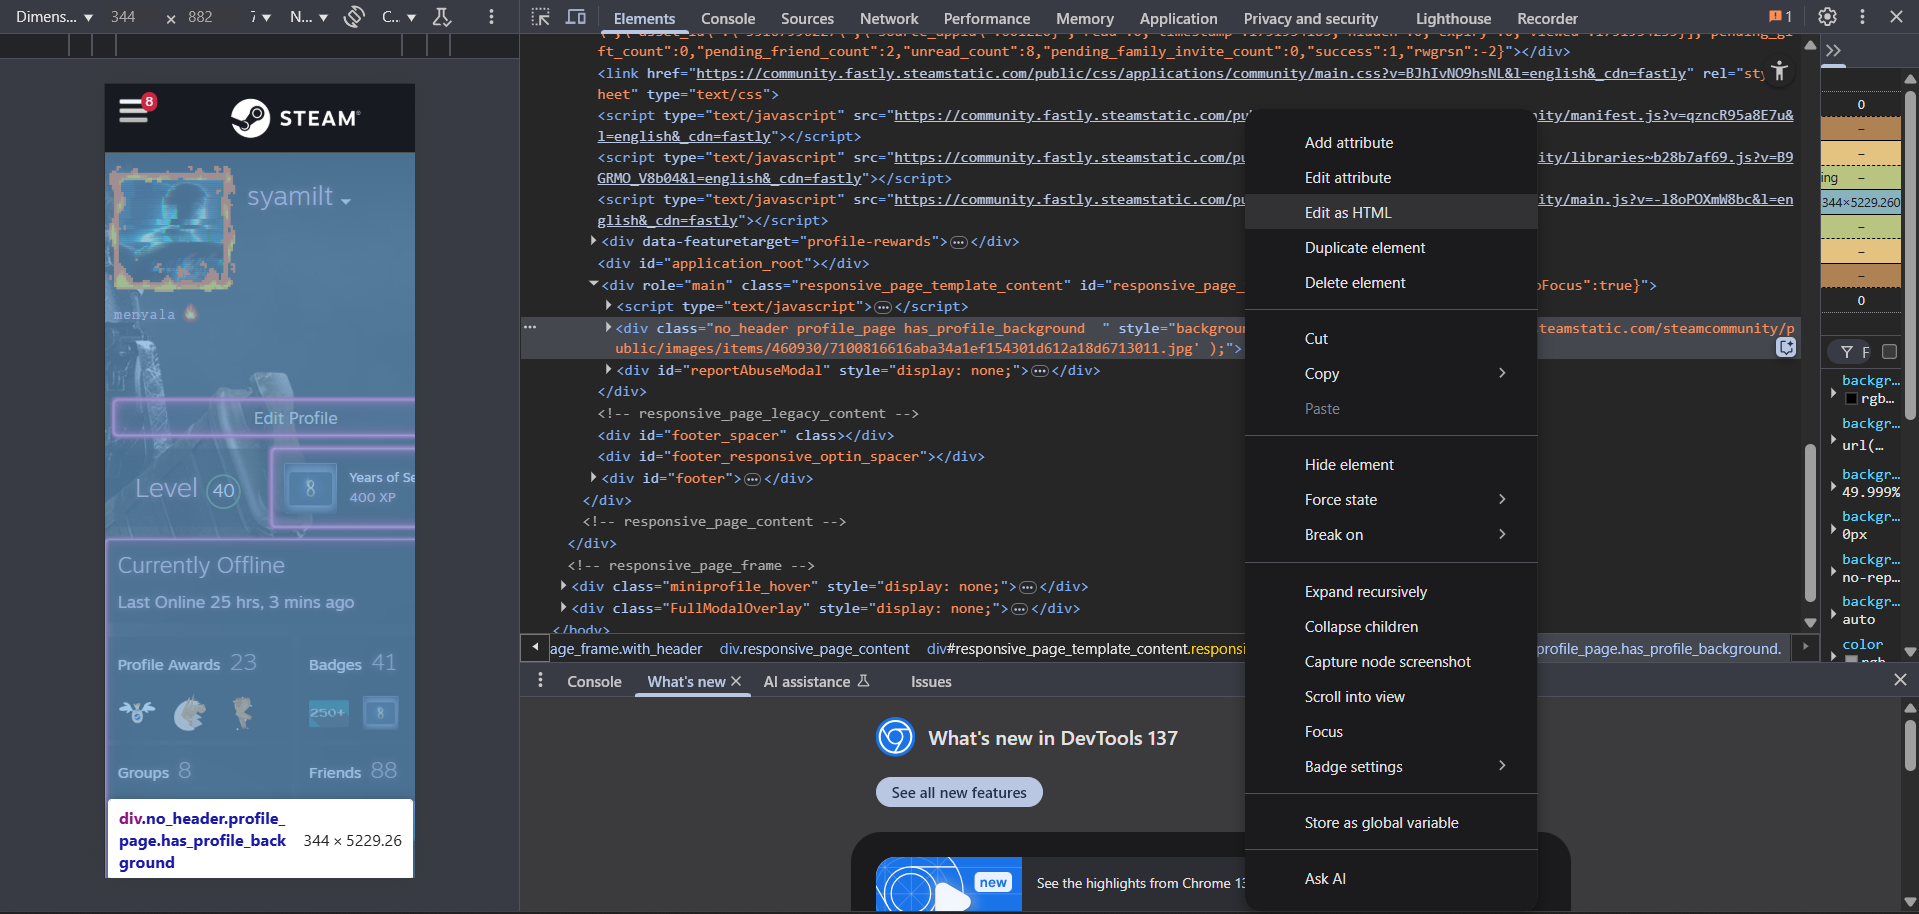Open the Friends 88 link

coord(353,771)
